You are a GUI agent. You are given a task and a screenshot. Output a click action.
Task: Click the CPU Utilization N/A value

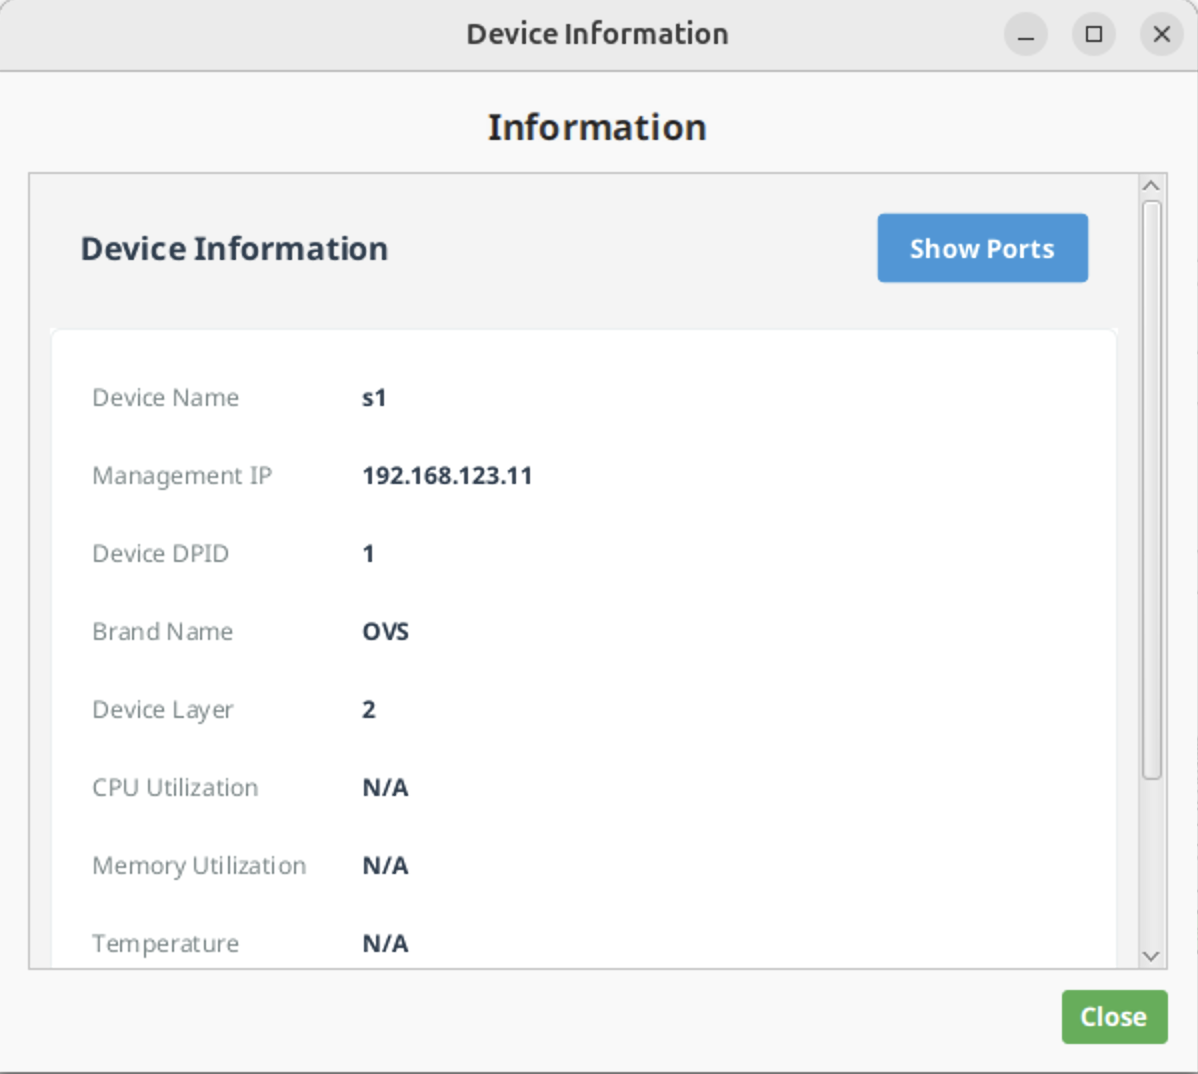[x=385, y=788]
